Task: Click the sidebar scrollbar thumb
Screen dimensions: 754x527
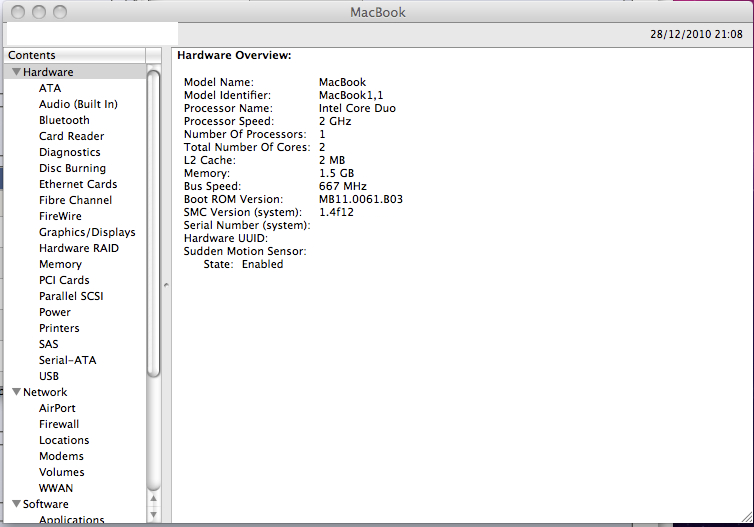Action: (153, 224)
